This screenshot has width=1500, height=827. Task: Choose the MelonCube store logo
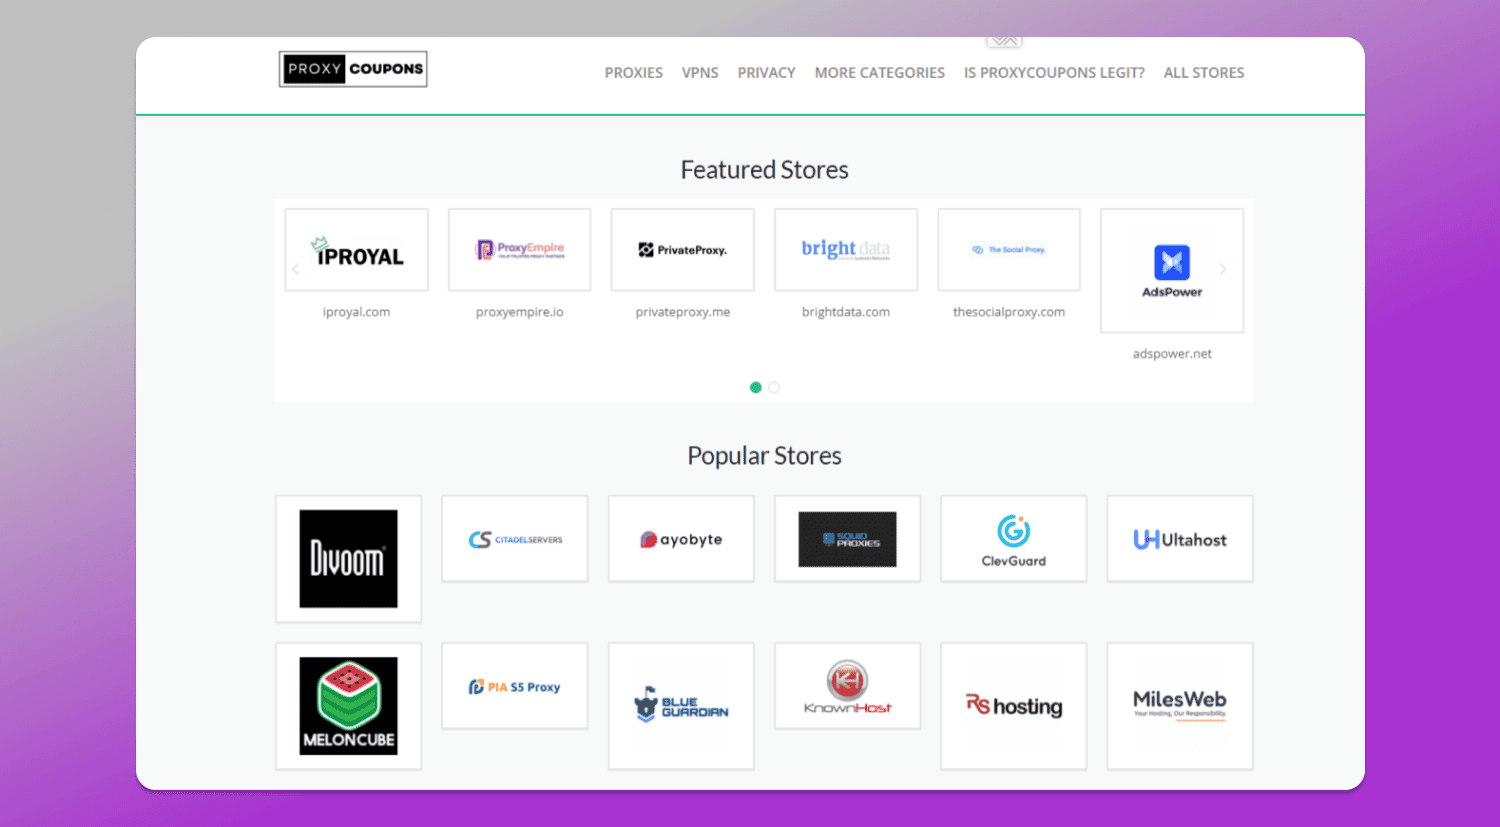(348, 706)
